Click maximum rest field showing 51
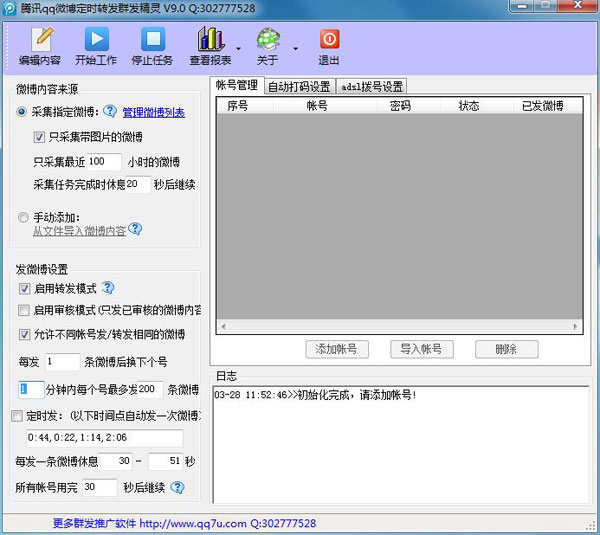The width and height of the screenshot is (600, 535). point(166,461)
